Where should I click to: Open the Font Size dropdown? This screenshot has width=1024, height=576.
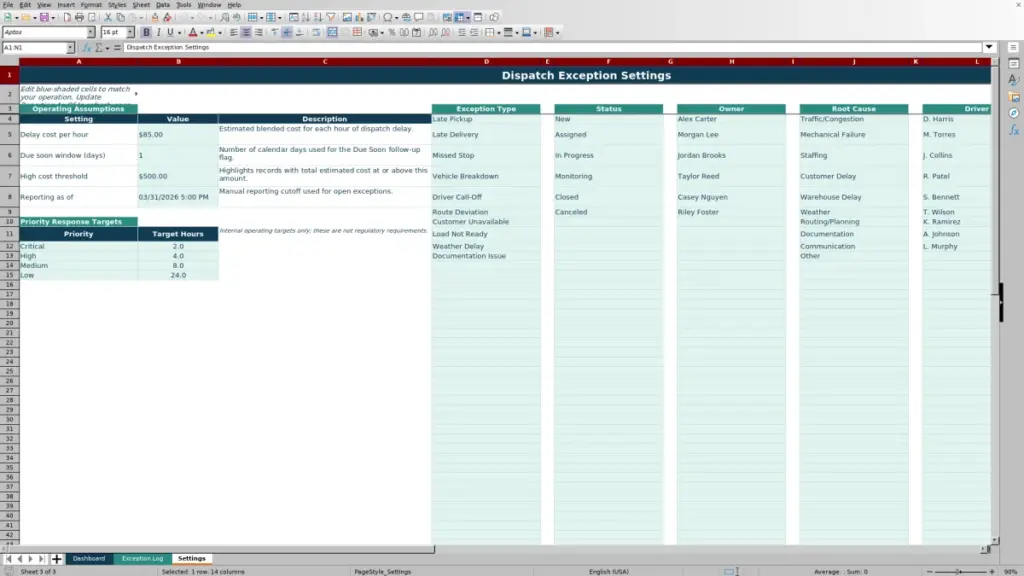(x=130, y=32)
